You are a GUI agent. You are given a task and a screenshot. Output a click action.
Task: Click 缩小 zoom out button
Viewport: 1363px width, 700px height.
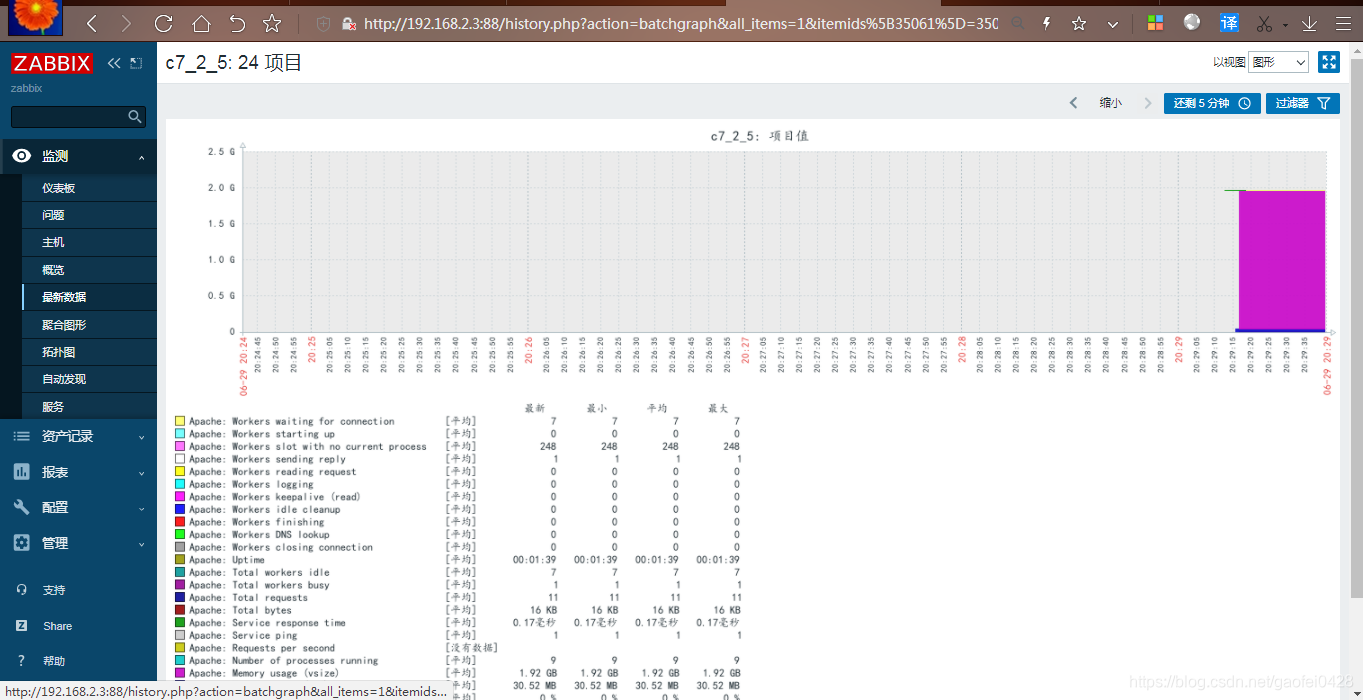pyautogui.click(x=1110, y=103)
